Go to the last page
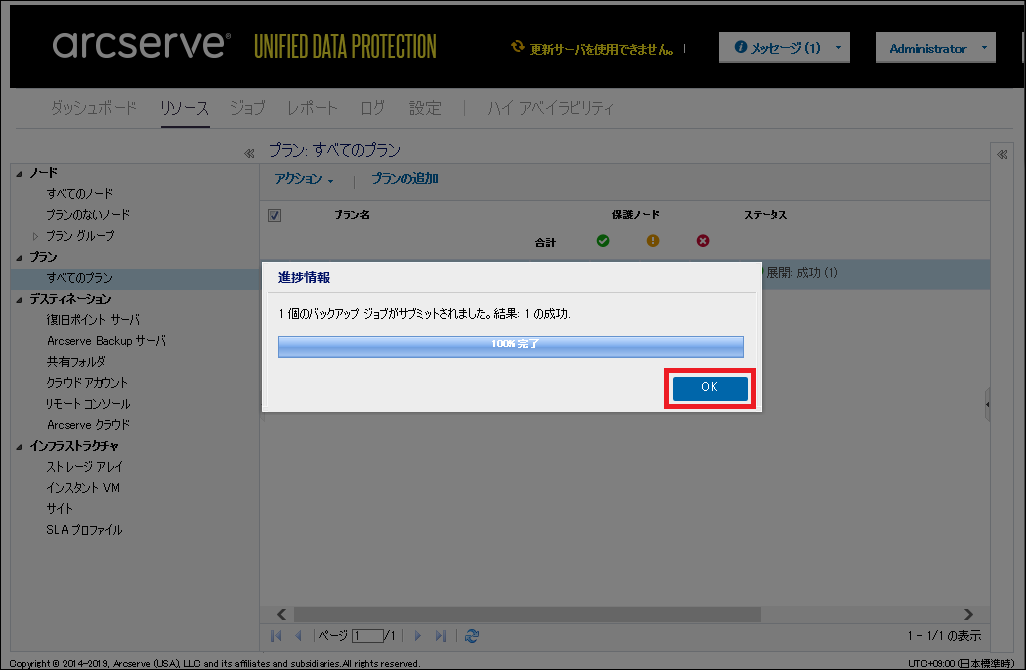 pos(441,635)
